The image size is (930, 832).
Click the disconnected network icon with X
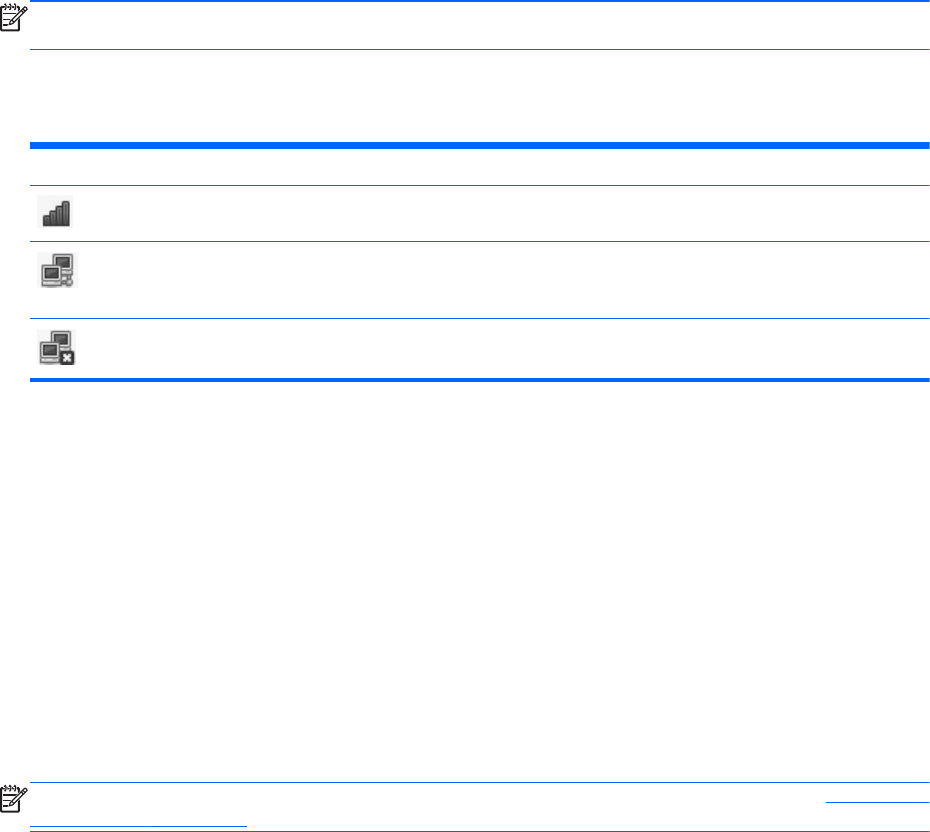[x=57, y=346]
